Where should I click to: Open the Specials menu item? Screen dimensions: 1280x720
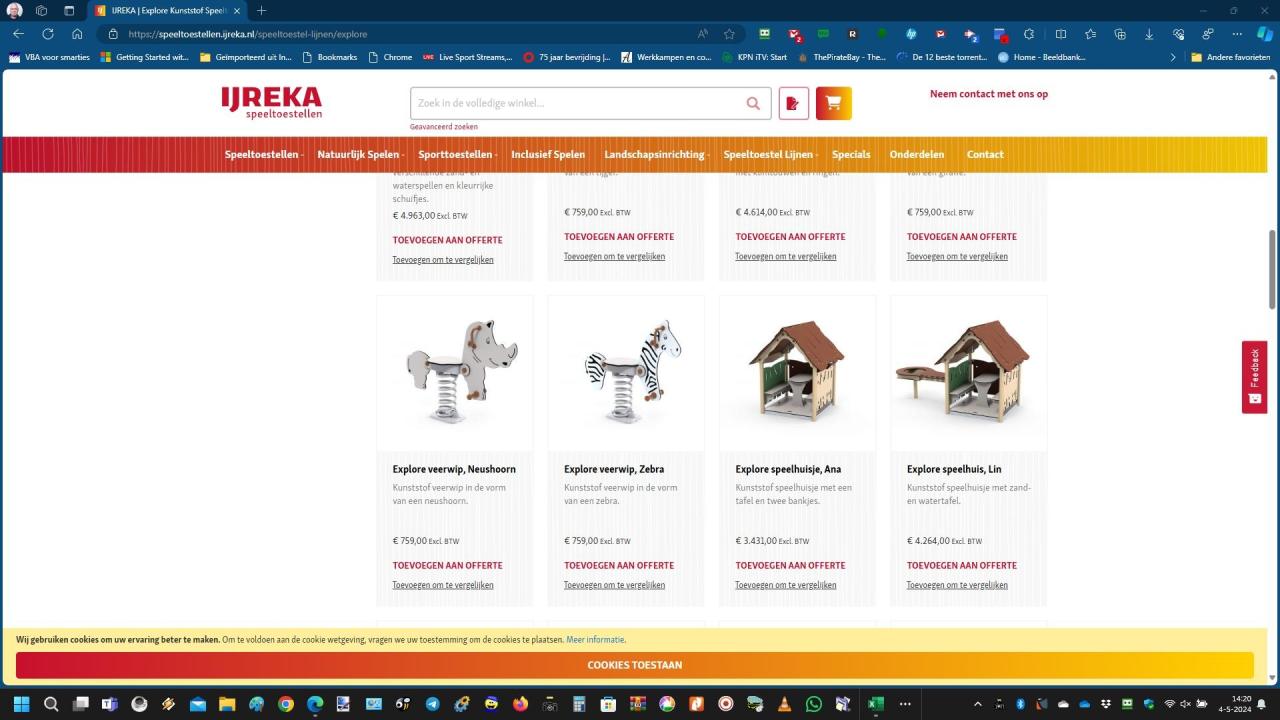(851, 155)
